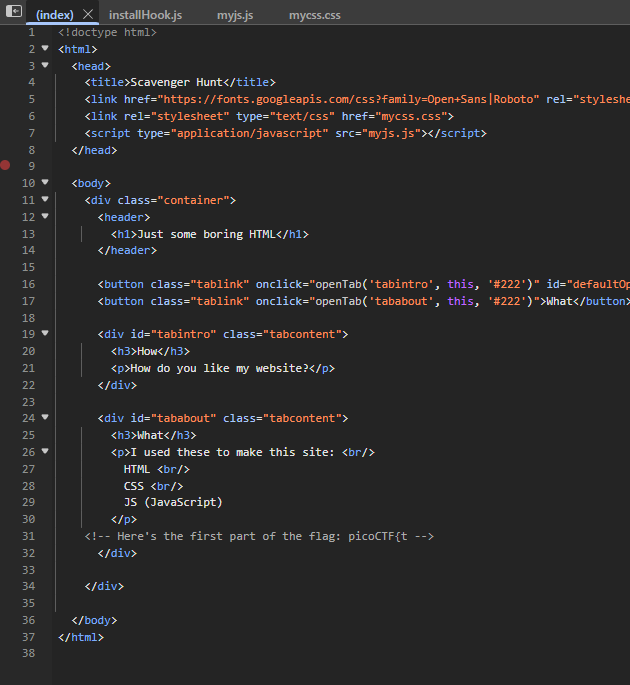Toggle the navigator sidebar icon
The width and height of the screenshot is (630, 685).
point(14,10)
